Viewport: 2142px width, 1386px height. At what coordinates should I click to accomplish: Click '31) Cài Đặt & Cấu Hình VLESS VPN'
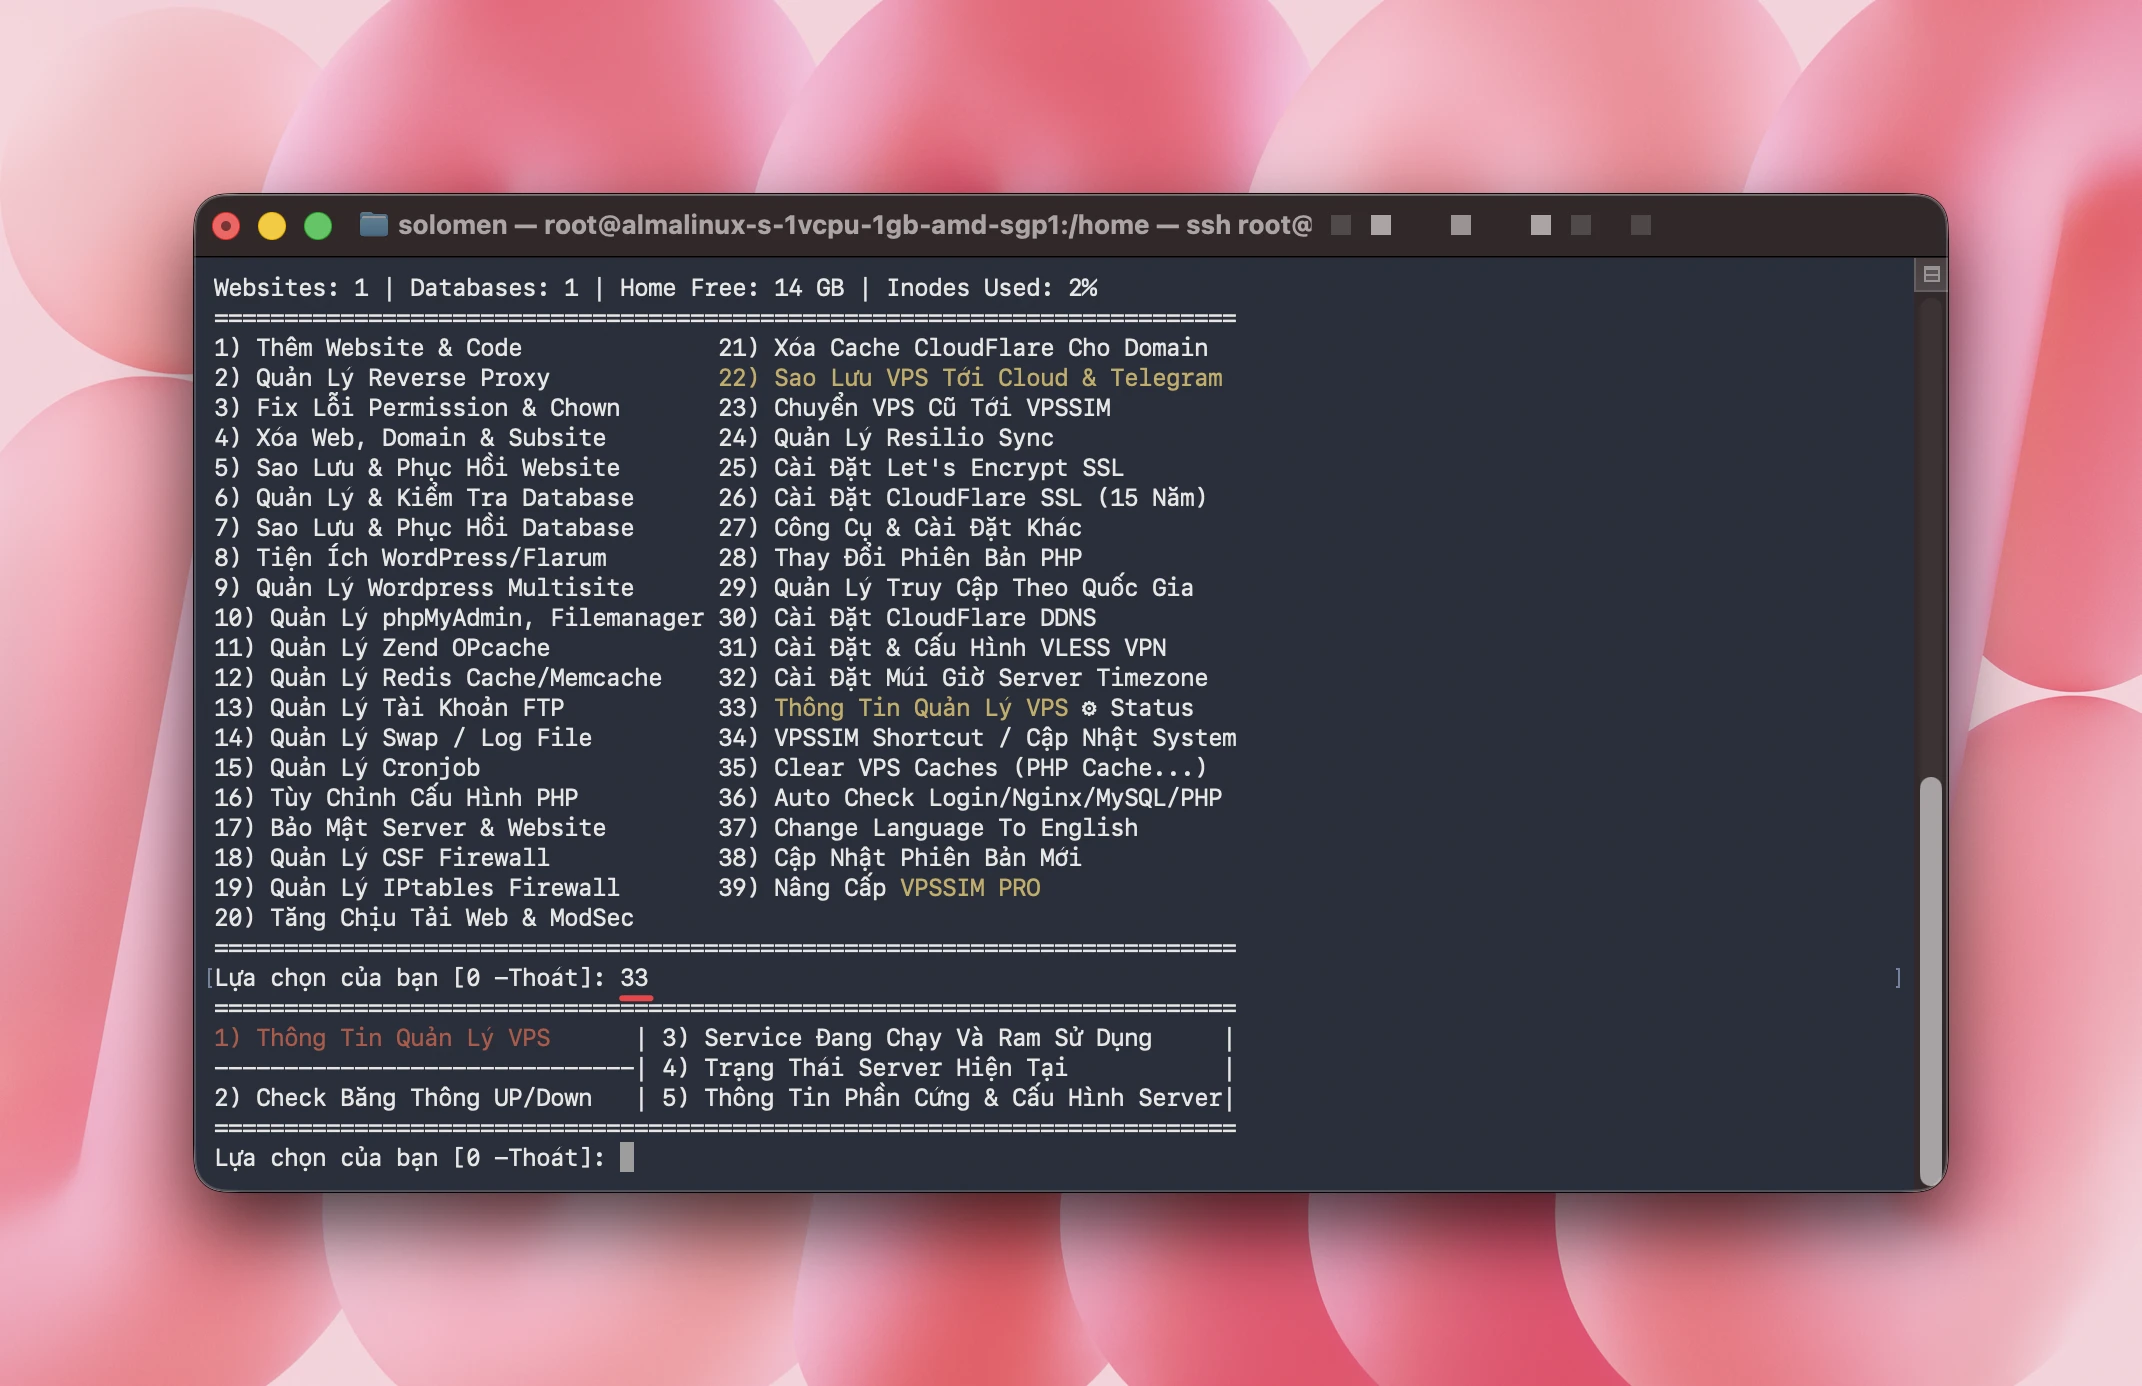[x=942, y=648]
